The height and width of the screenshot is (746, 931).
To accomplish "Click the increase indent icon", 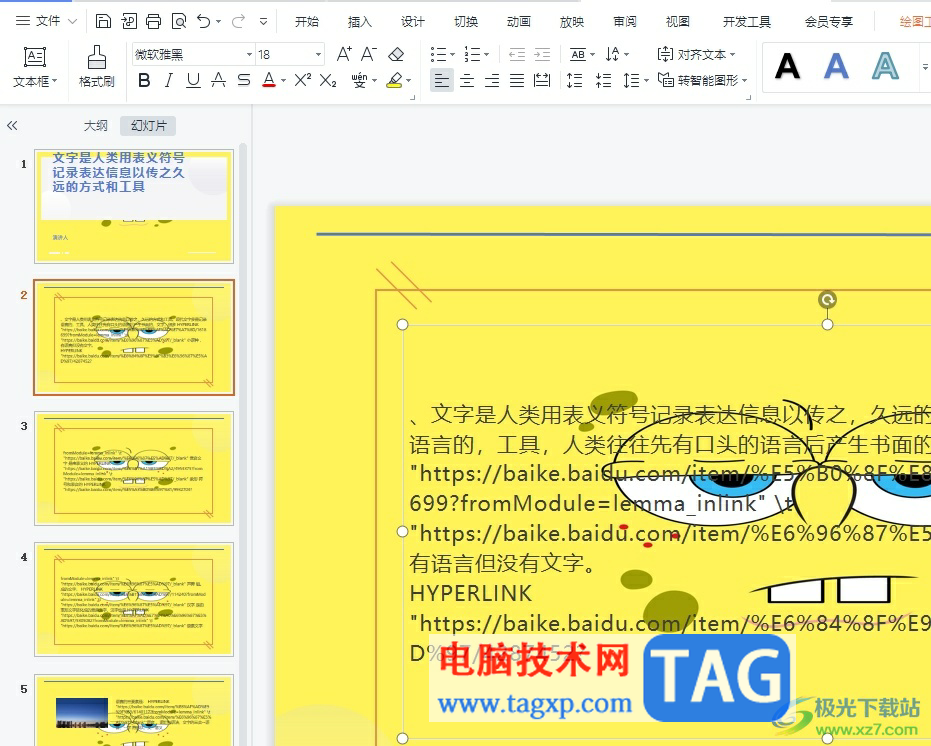I will point(542,55).
